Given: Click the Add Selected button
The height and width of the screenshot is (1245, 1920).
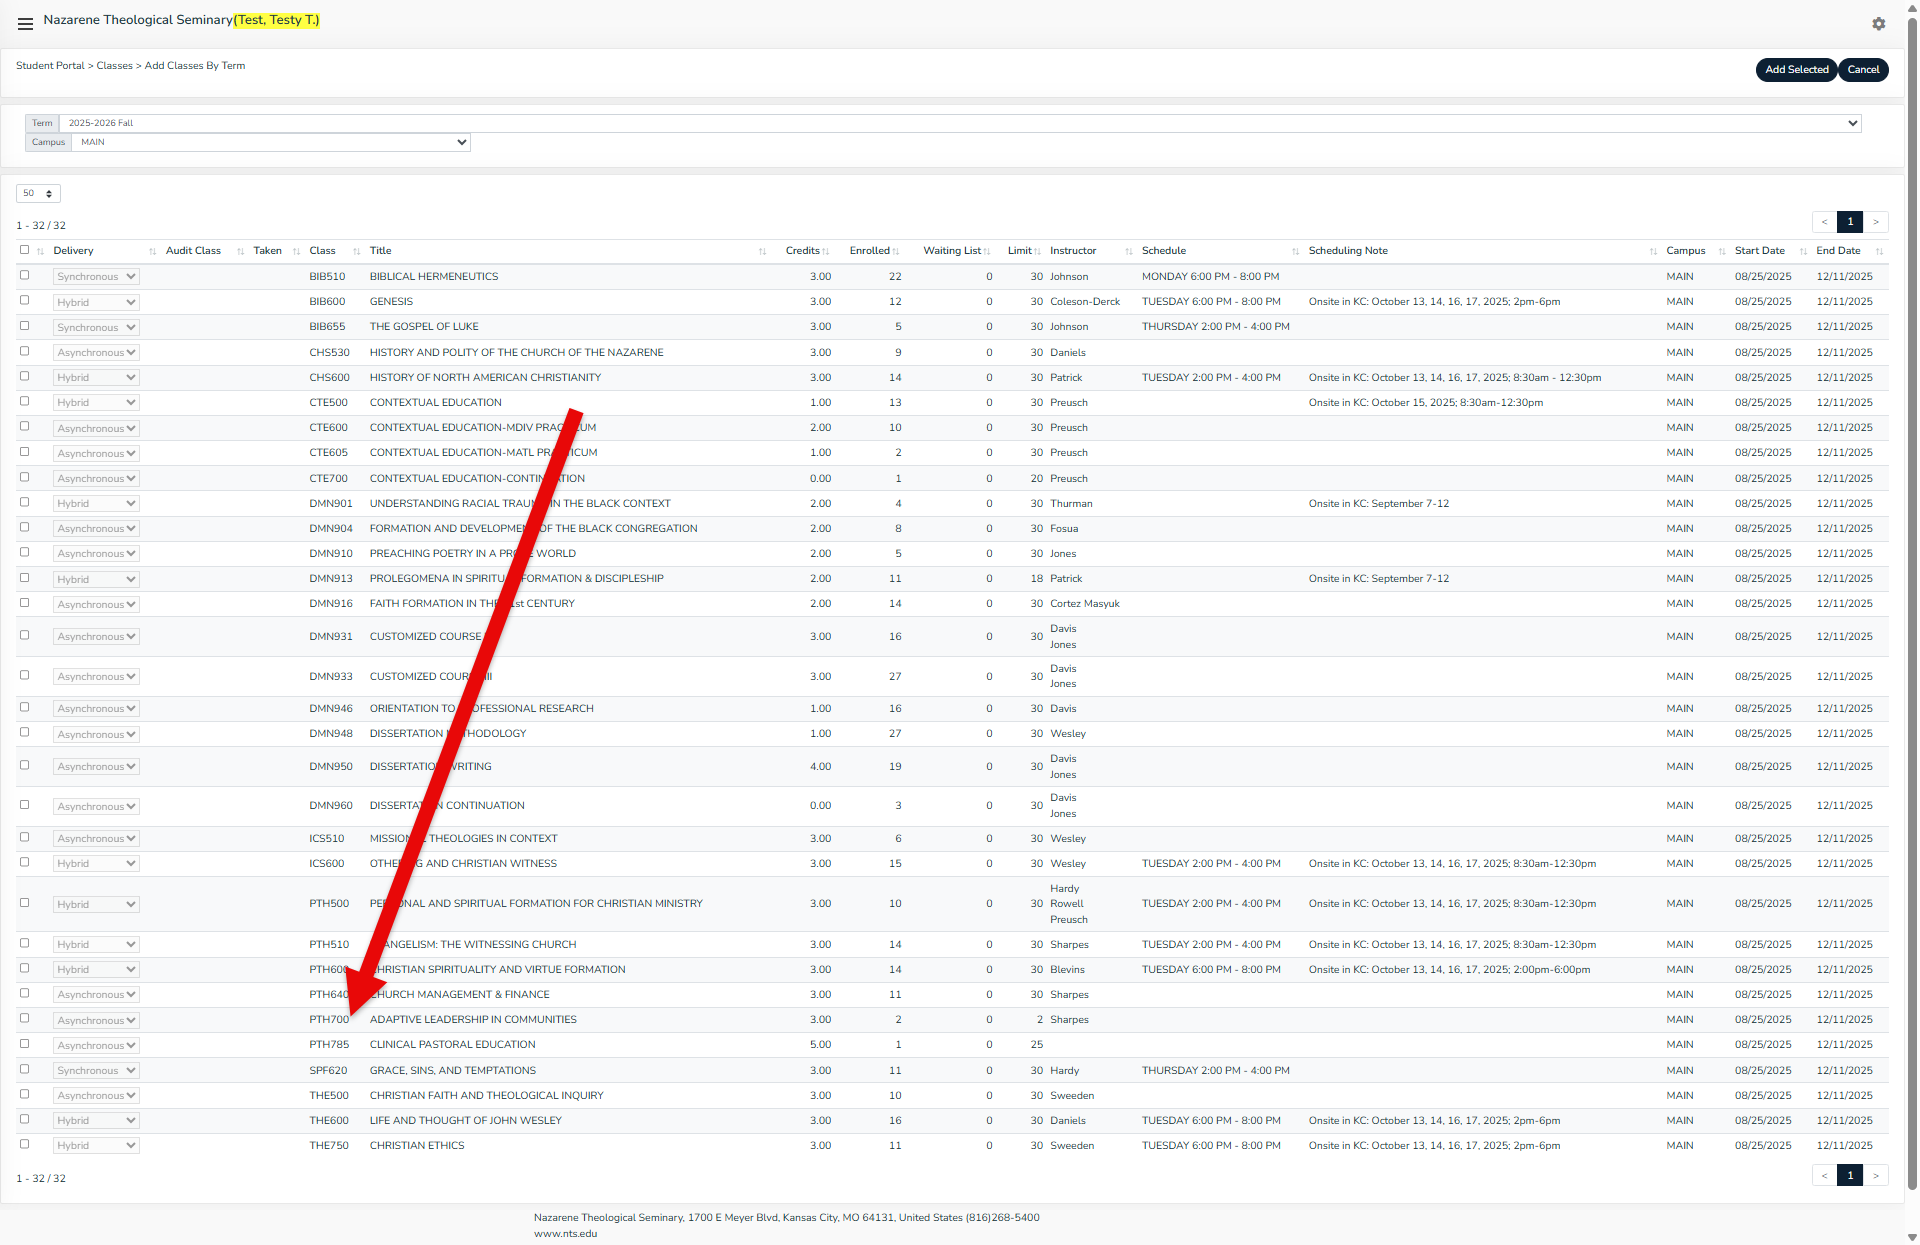Looking at the screenshot, I should [x=1796, y=70].
